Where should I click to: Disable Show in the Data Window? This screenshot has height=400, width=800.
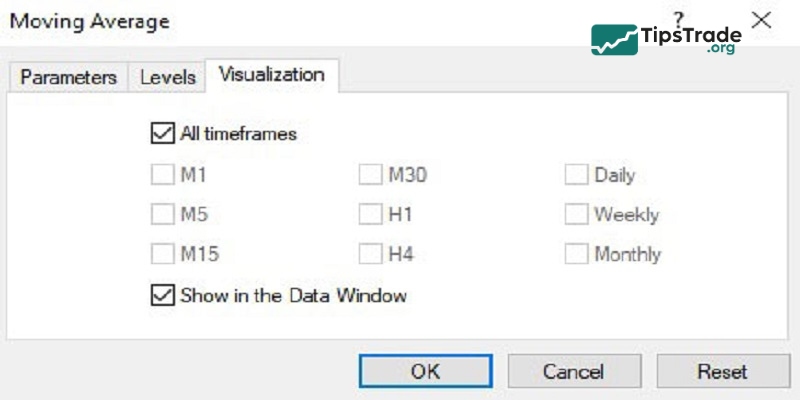coord(161,295)
